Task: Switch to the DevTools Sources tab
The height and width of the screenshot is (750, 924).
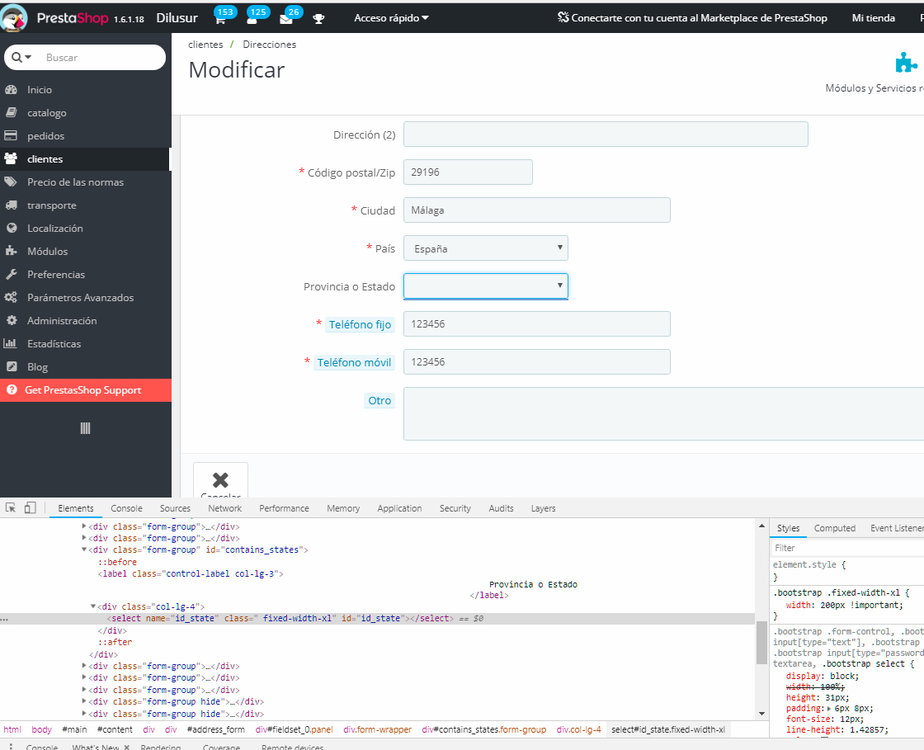Action: point(175,508)
